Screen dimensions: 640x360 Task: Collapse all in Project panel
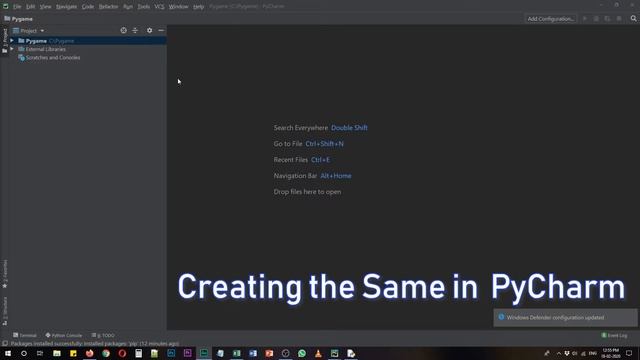click(135, 30)
